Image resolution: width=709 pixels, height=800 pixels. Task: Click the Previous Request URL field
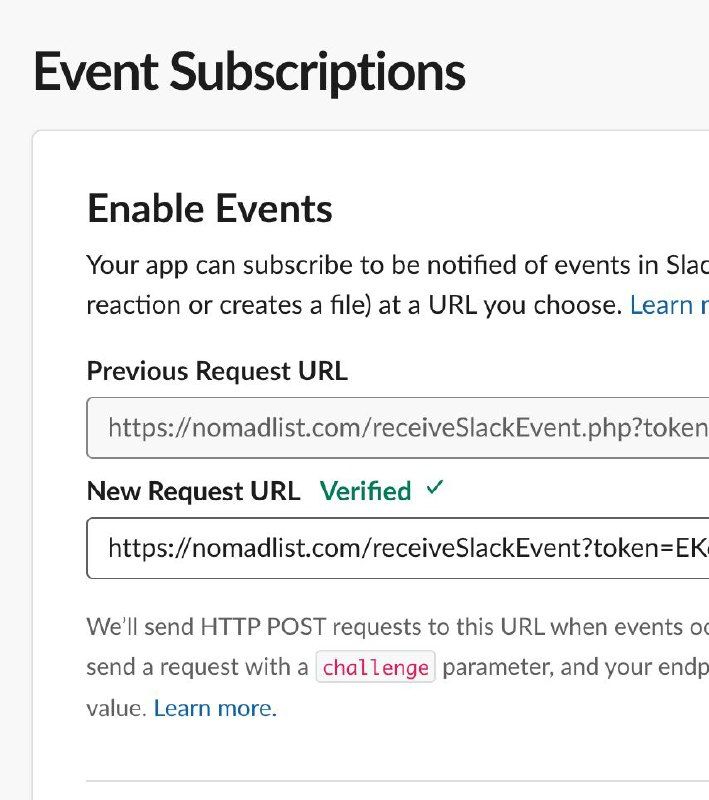(398, 428)
